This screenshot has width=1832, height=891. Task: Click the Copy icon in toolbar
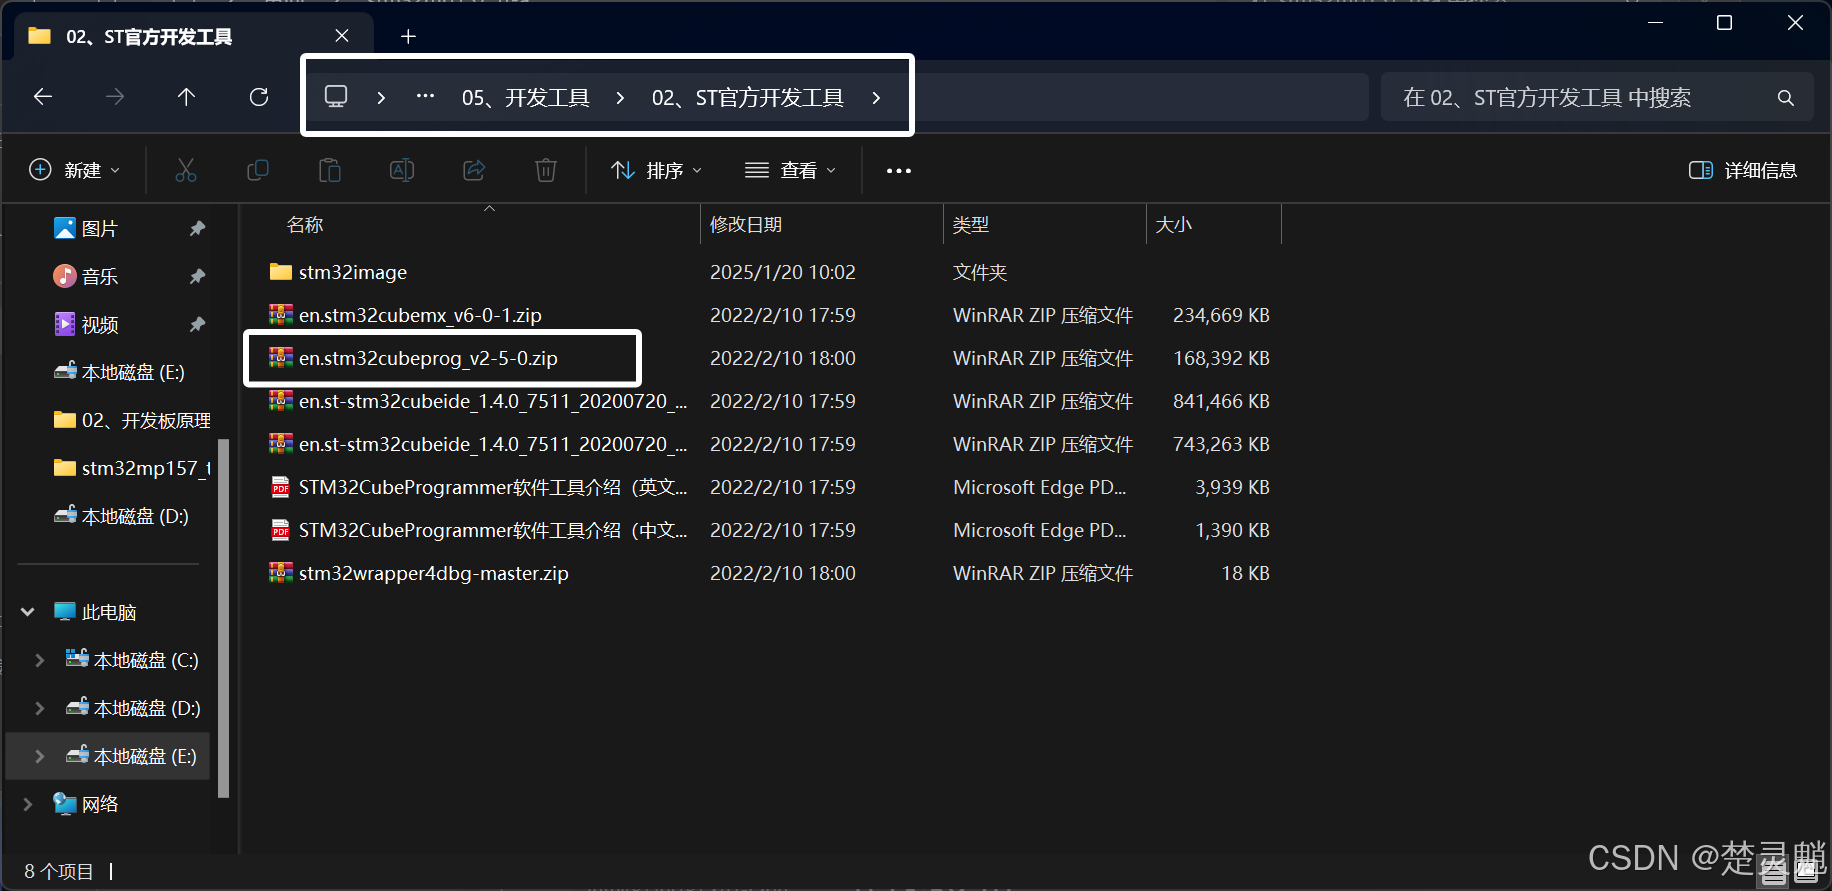click(x=258, y=170)
